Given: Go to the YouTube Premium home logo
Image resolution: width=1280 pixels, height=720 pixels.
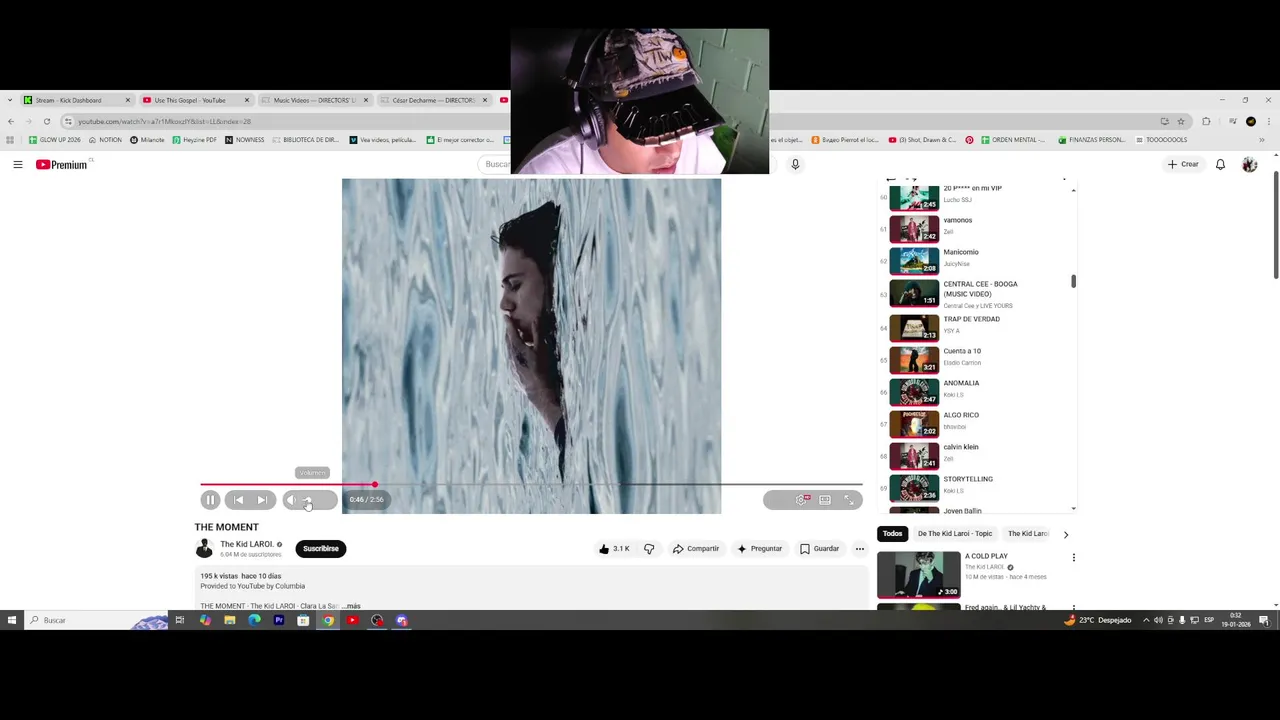Looking at the screenshot, I should tap(62, 164).
